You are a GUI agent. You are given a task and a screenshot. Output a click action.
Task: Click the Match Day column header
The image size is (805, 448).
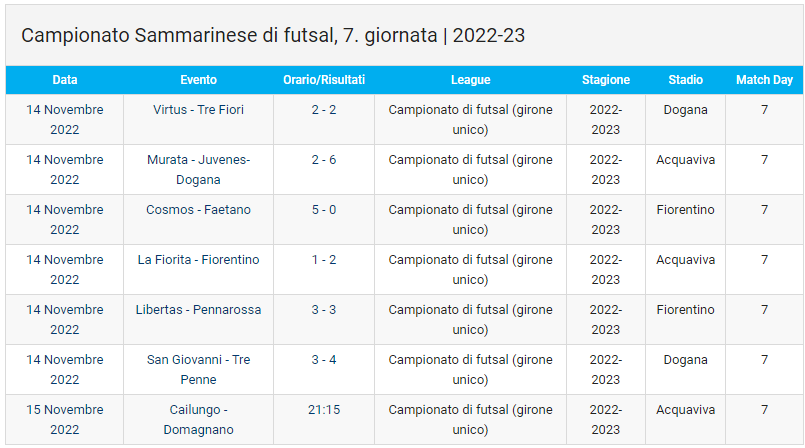coord(764,80)
